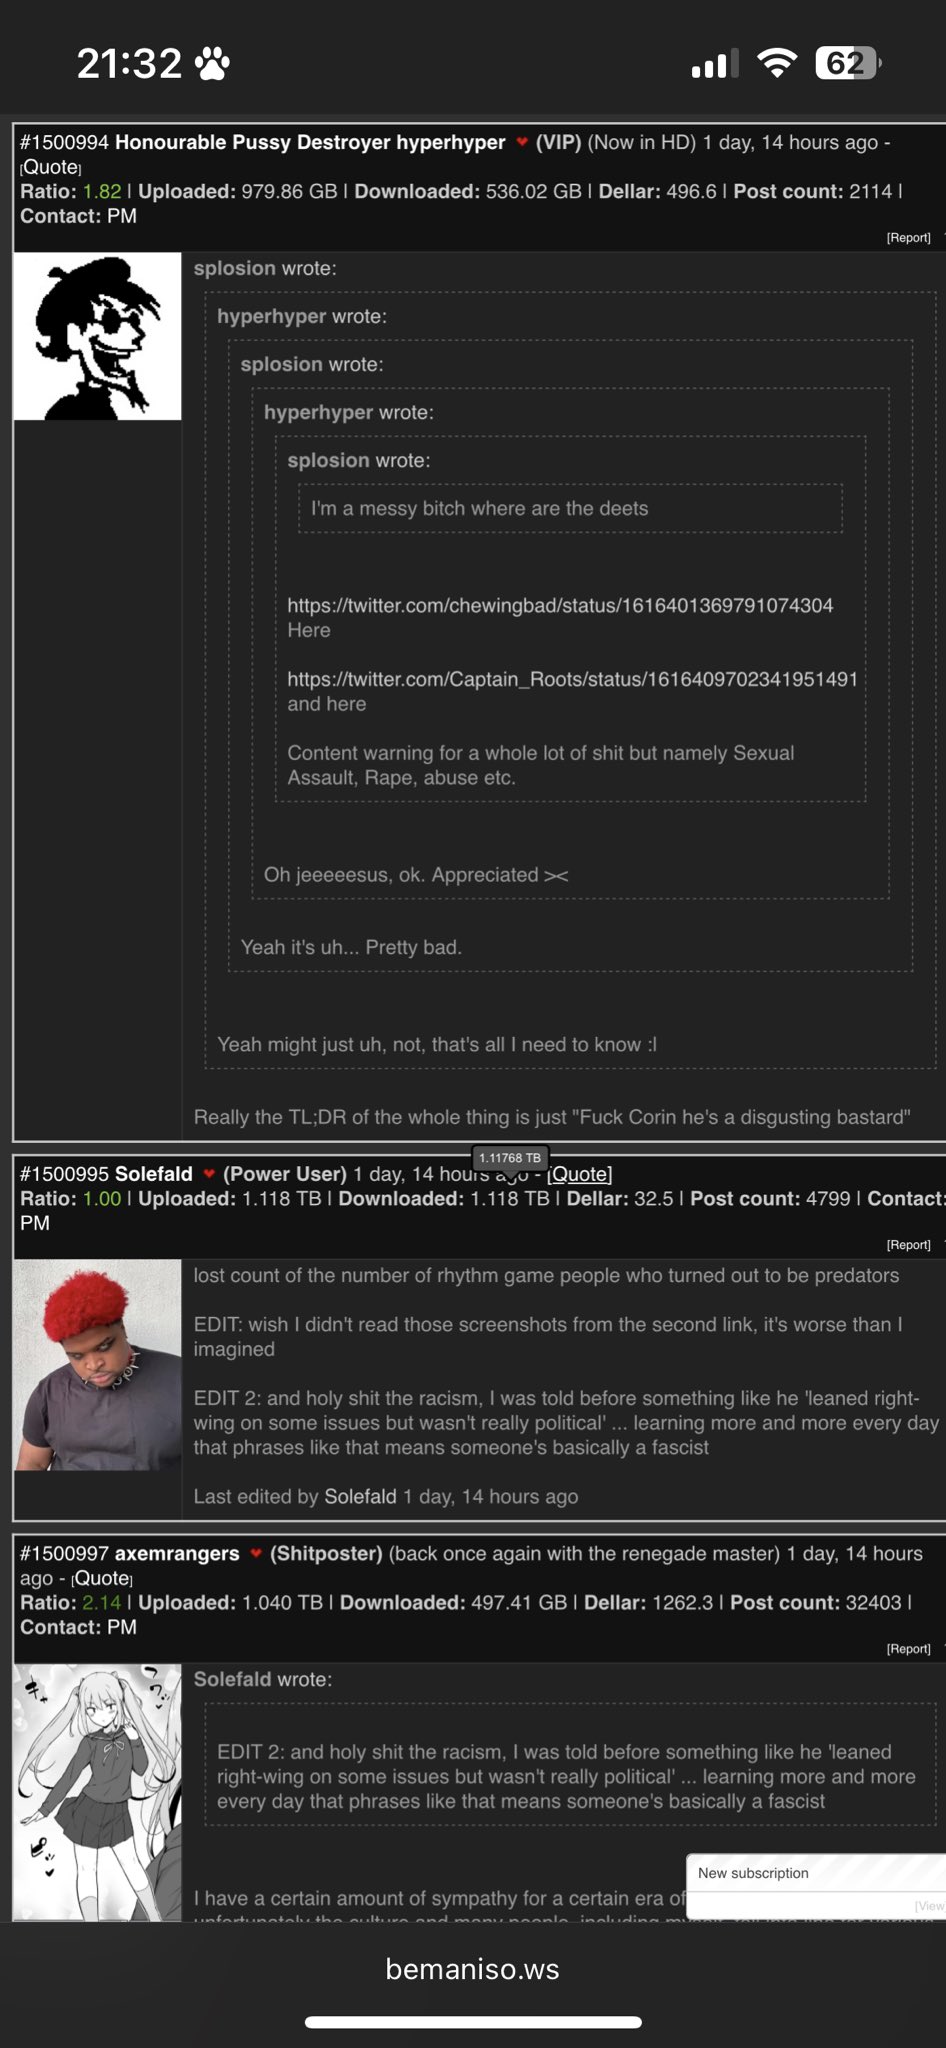This screenshot has height=2048, width=946.
Task: Click the heart icon beside Solefald
Action: [x=209, y=1173]
